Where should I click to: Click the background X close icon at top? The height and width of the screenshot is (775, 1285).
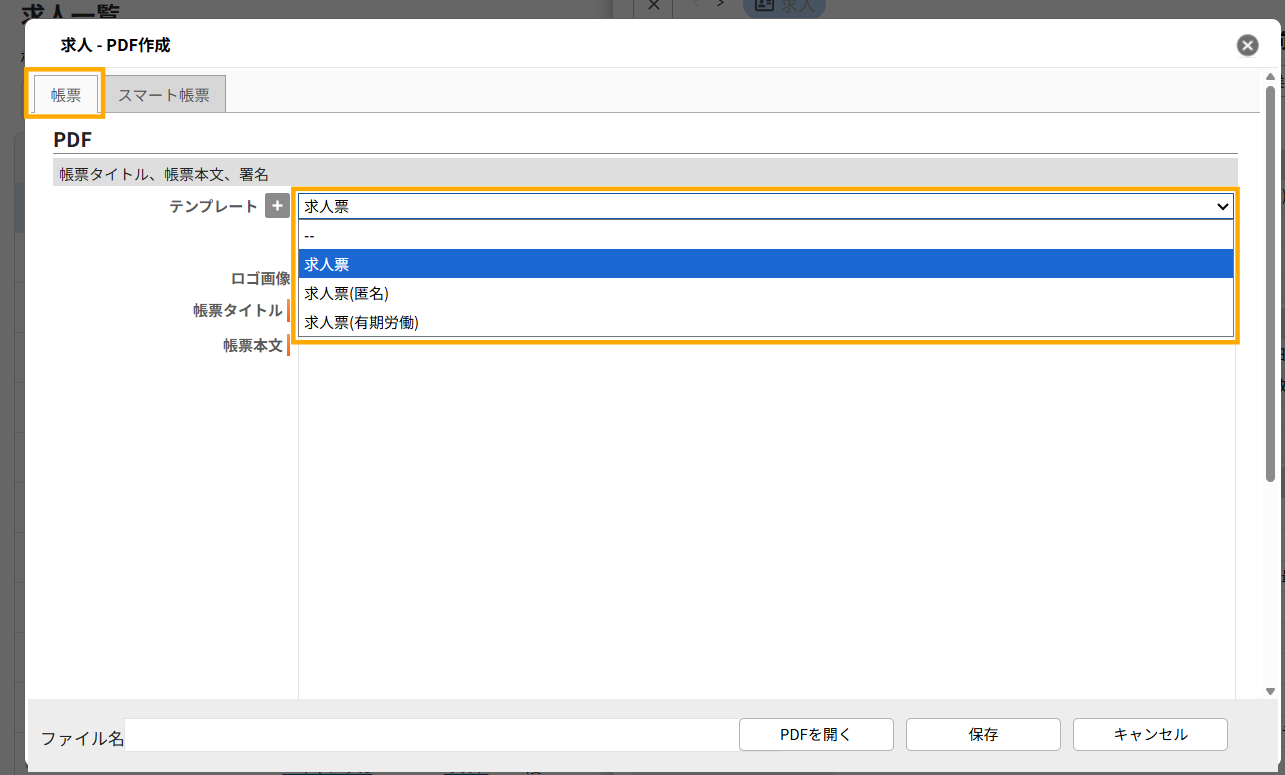click(653, 5)
